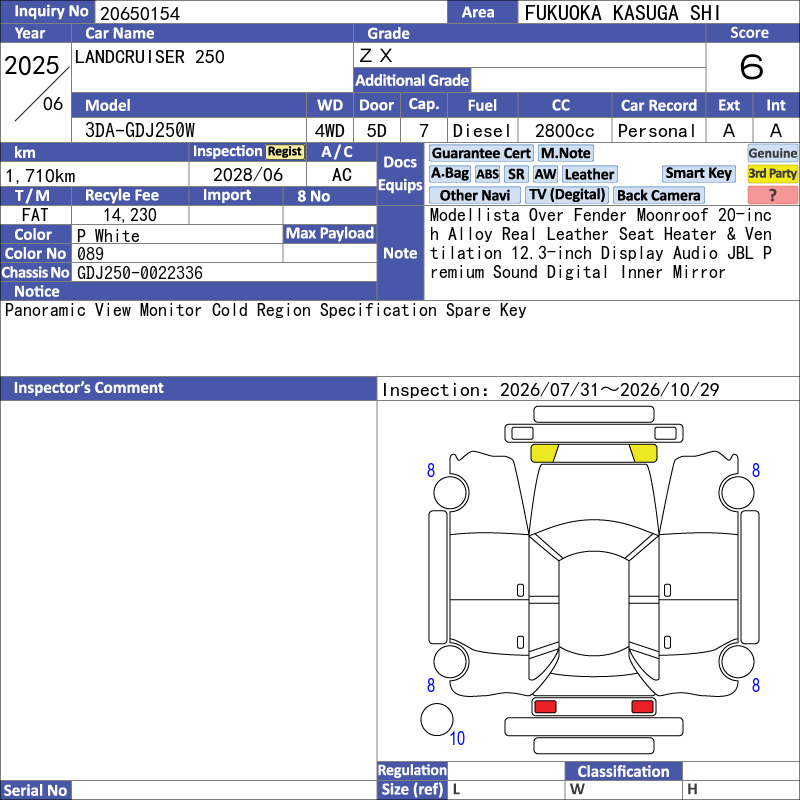This screenshot has width=800, height=800.
Task: Click the inspection date 2028/06
Action: [x=248, y=175]
